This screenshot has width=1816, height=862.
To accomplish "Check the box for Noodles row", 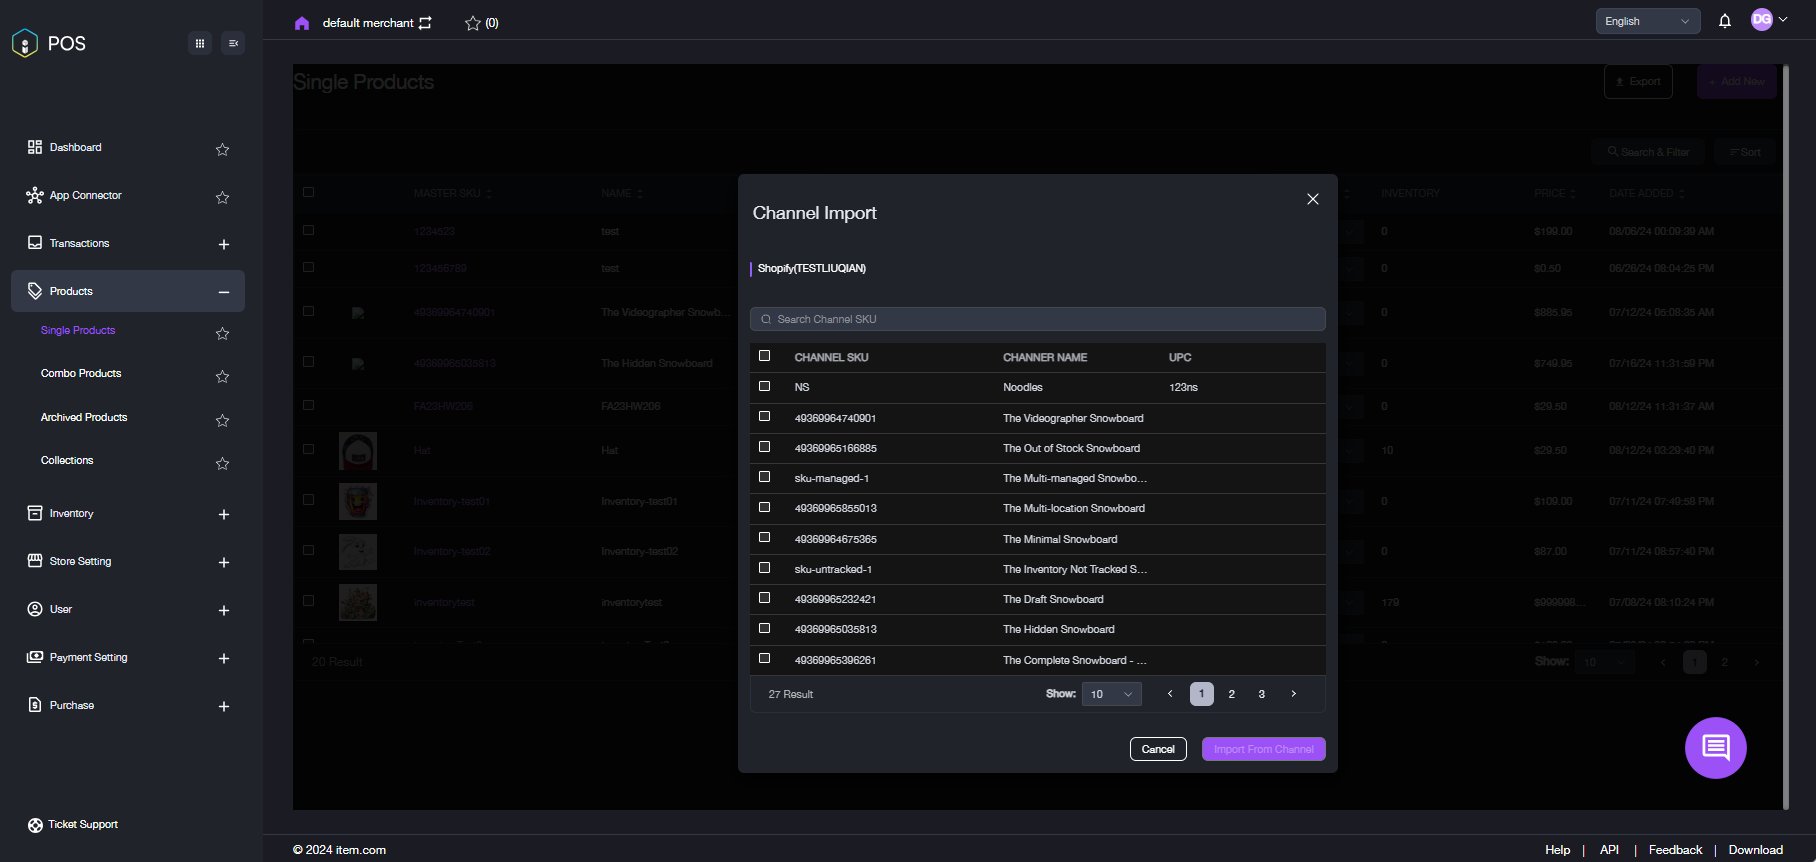I will [765, 386].
